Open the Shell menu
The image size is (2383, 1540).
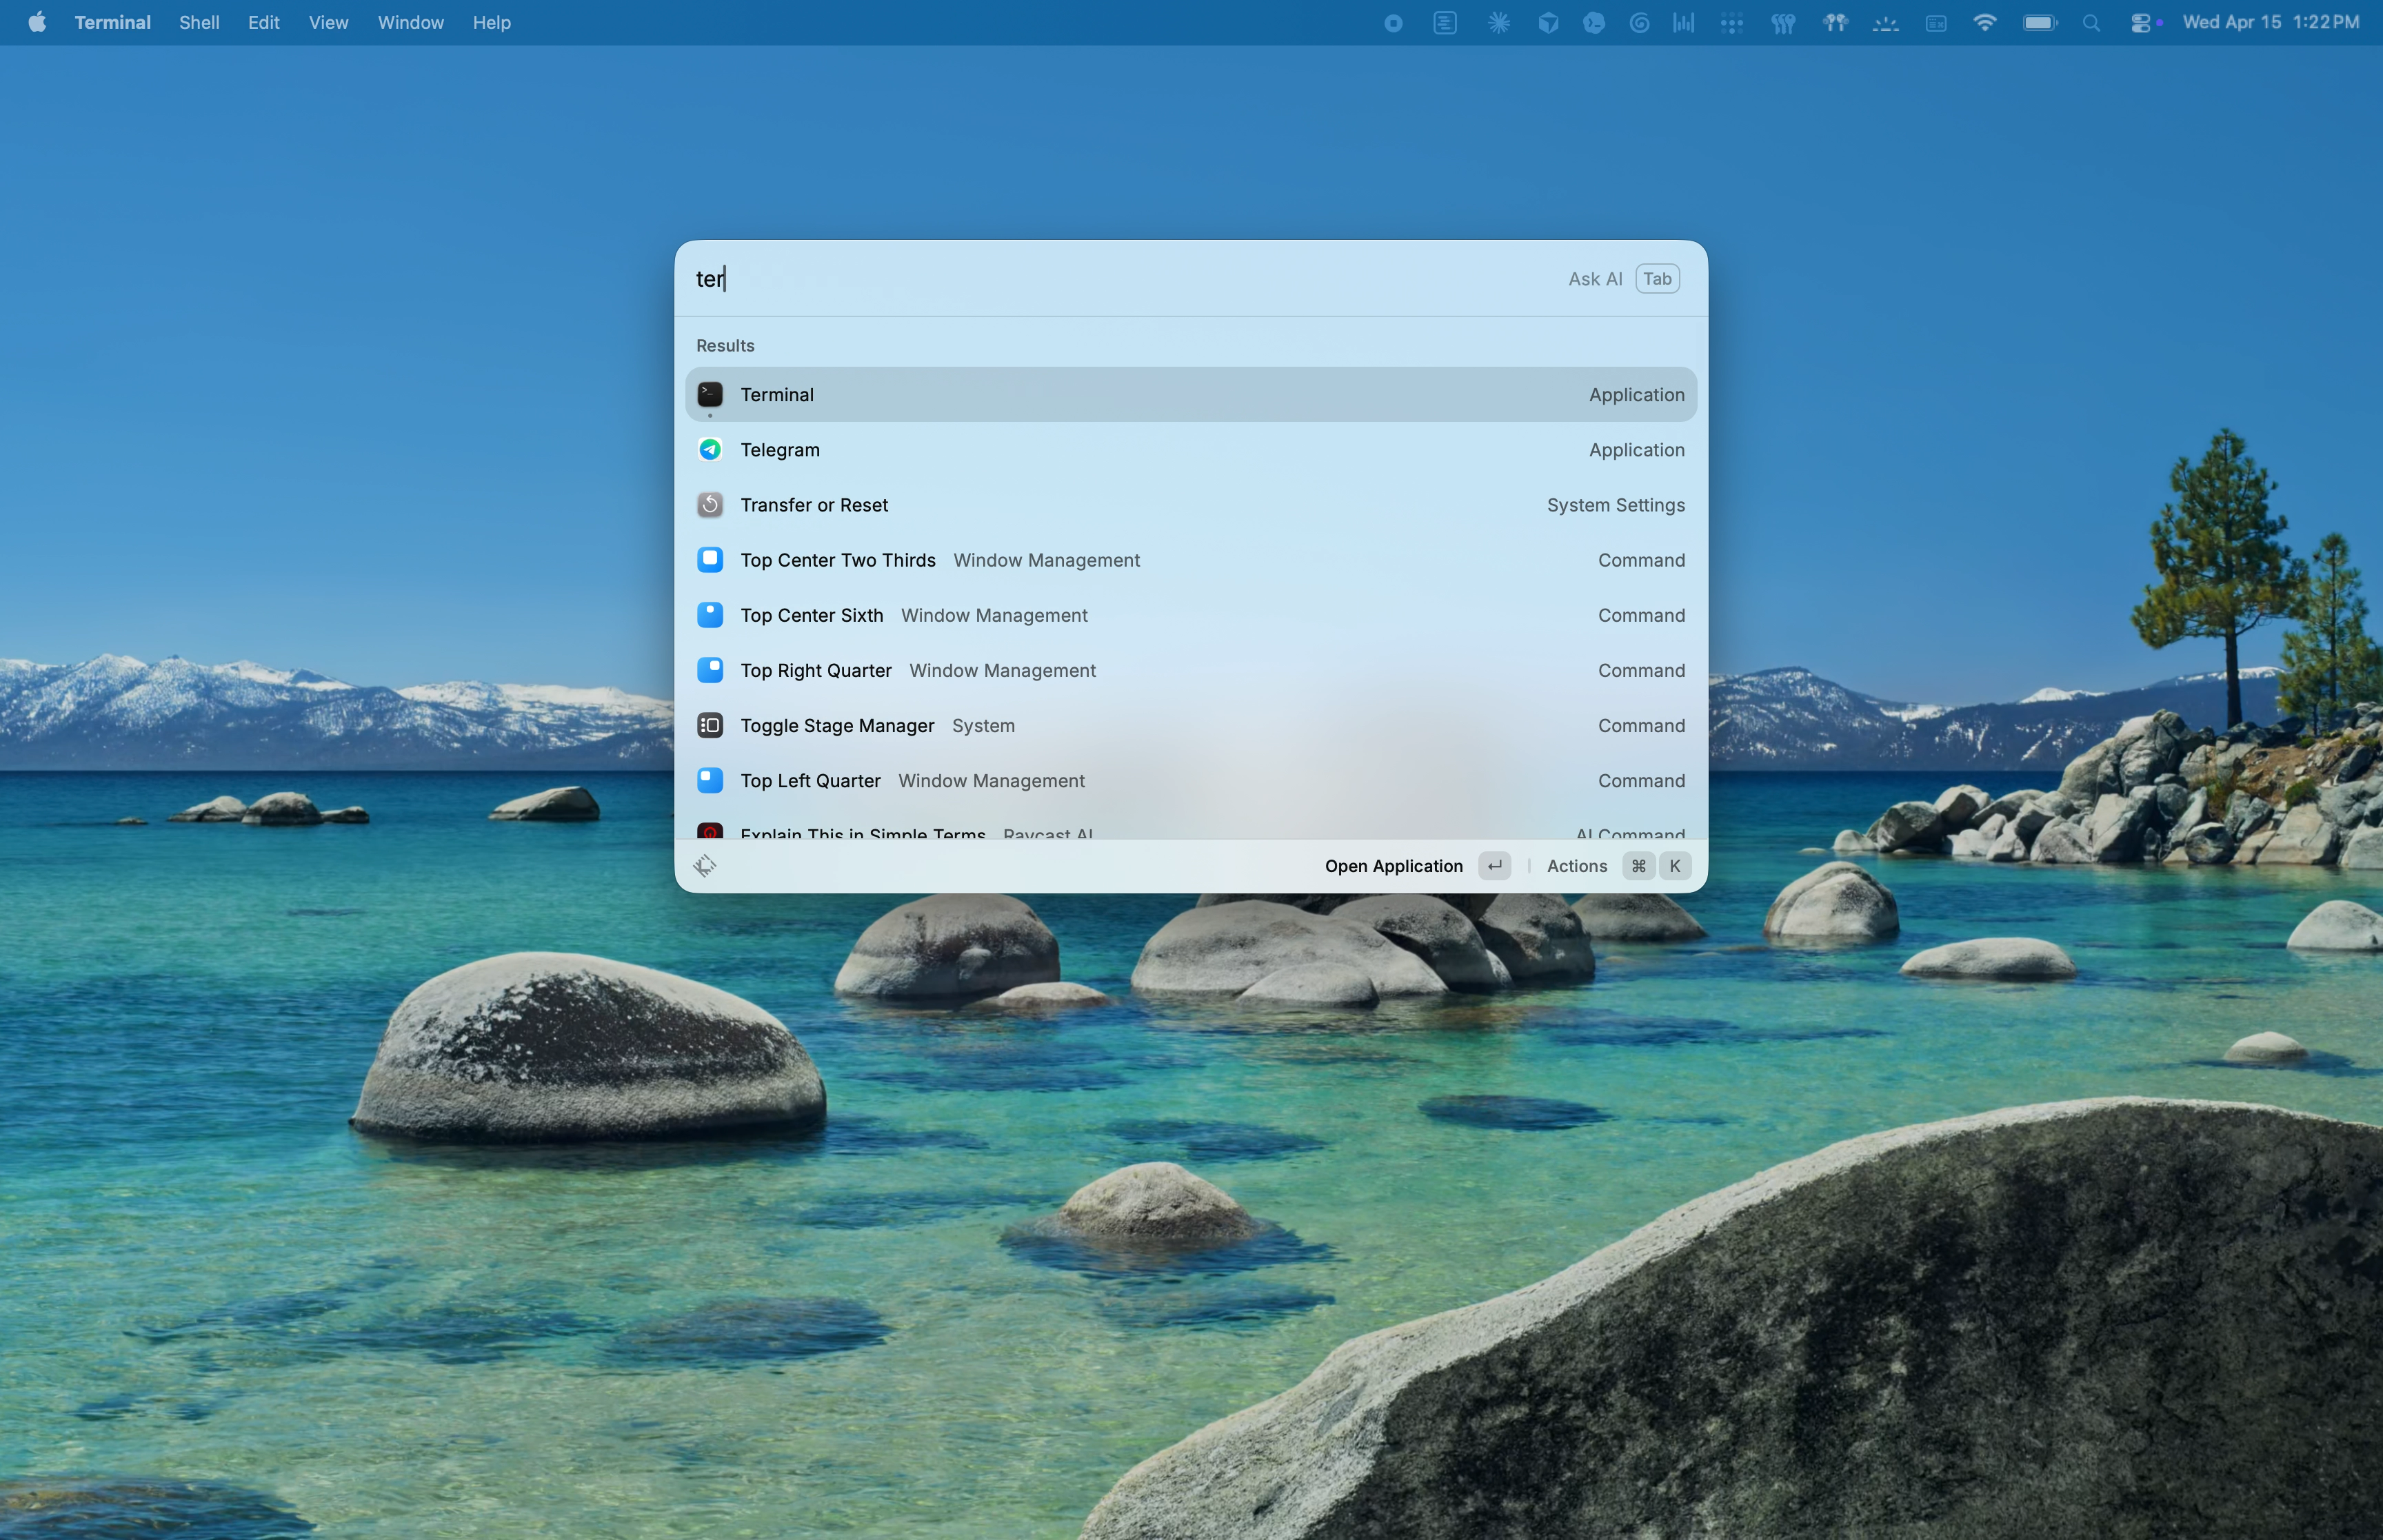[199, 22]
